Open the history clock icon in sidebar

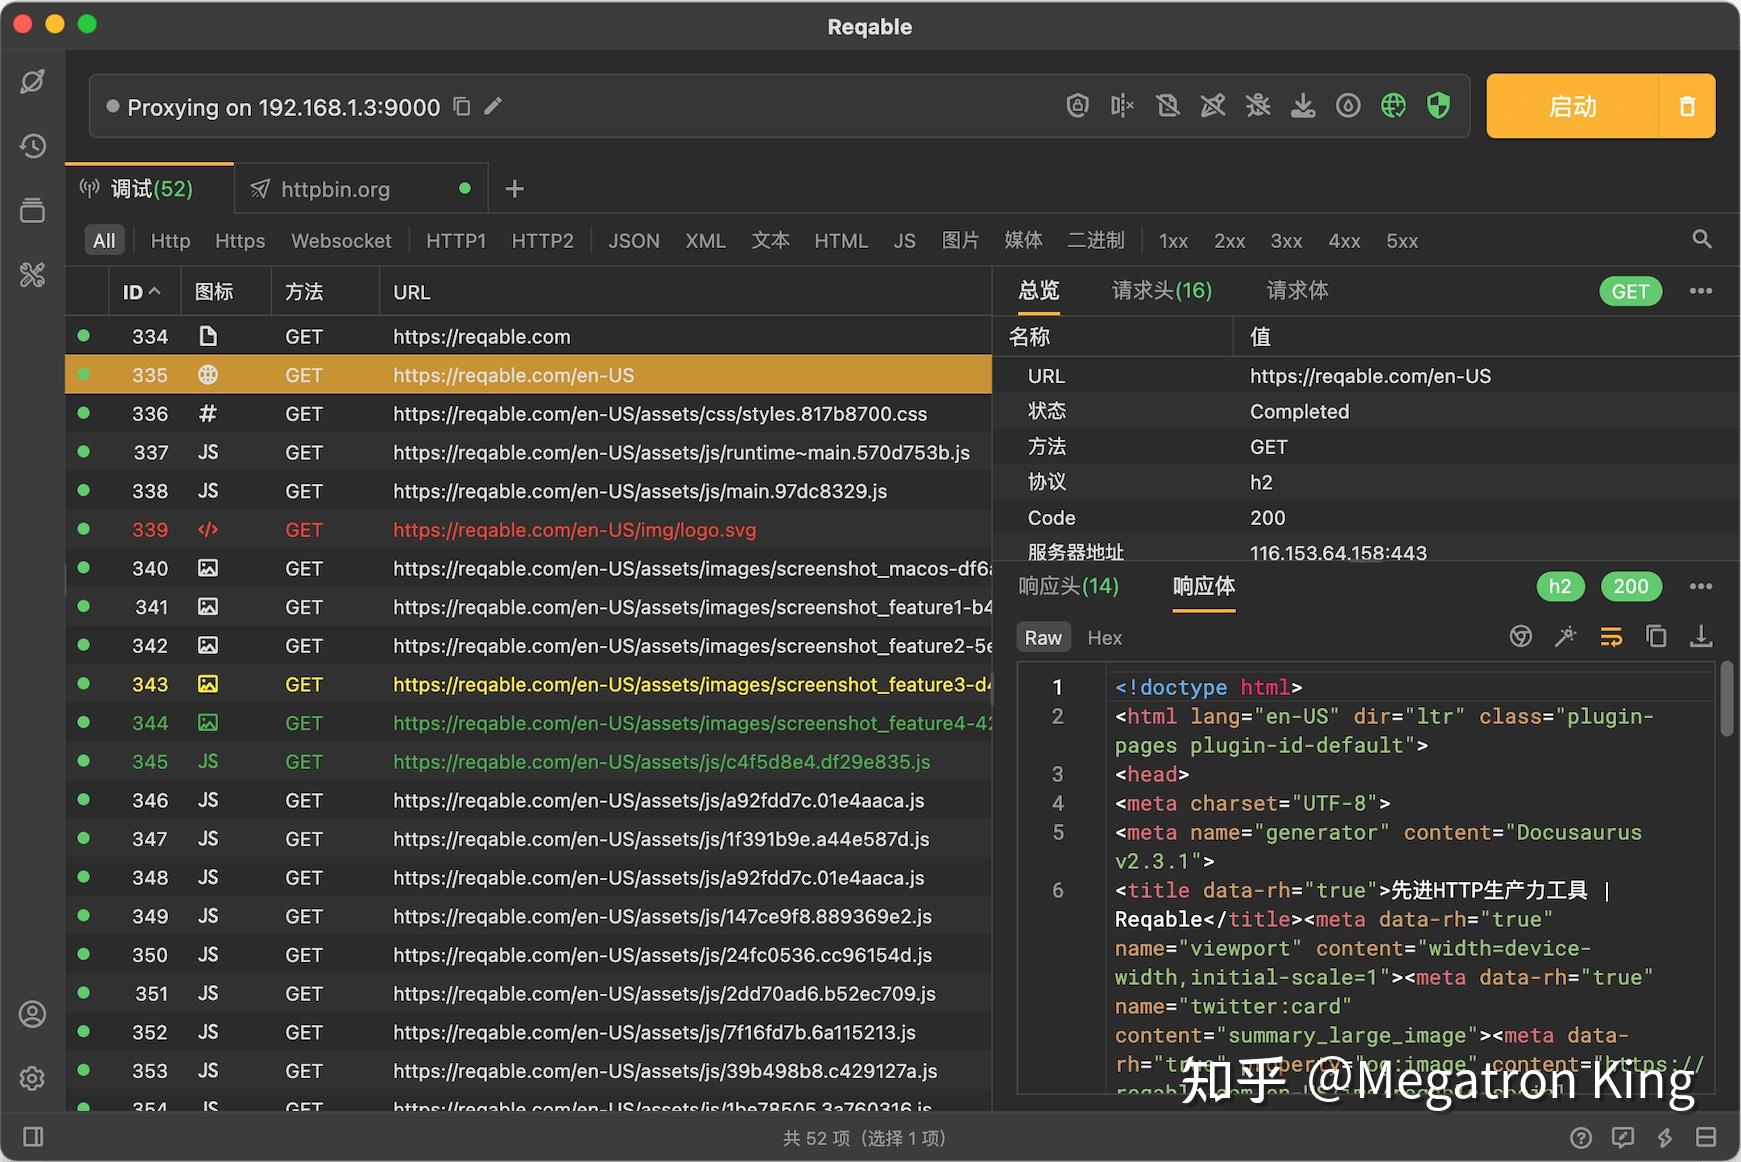pyautogui.click(x=33, y=146)
